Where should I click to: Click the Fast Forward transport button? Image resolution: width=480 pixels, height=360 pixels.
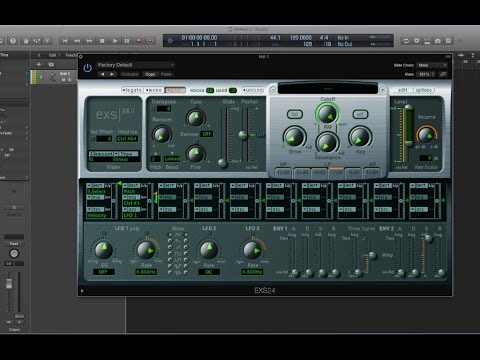coord(90,41)
